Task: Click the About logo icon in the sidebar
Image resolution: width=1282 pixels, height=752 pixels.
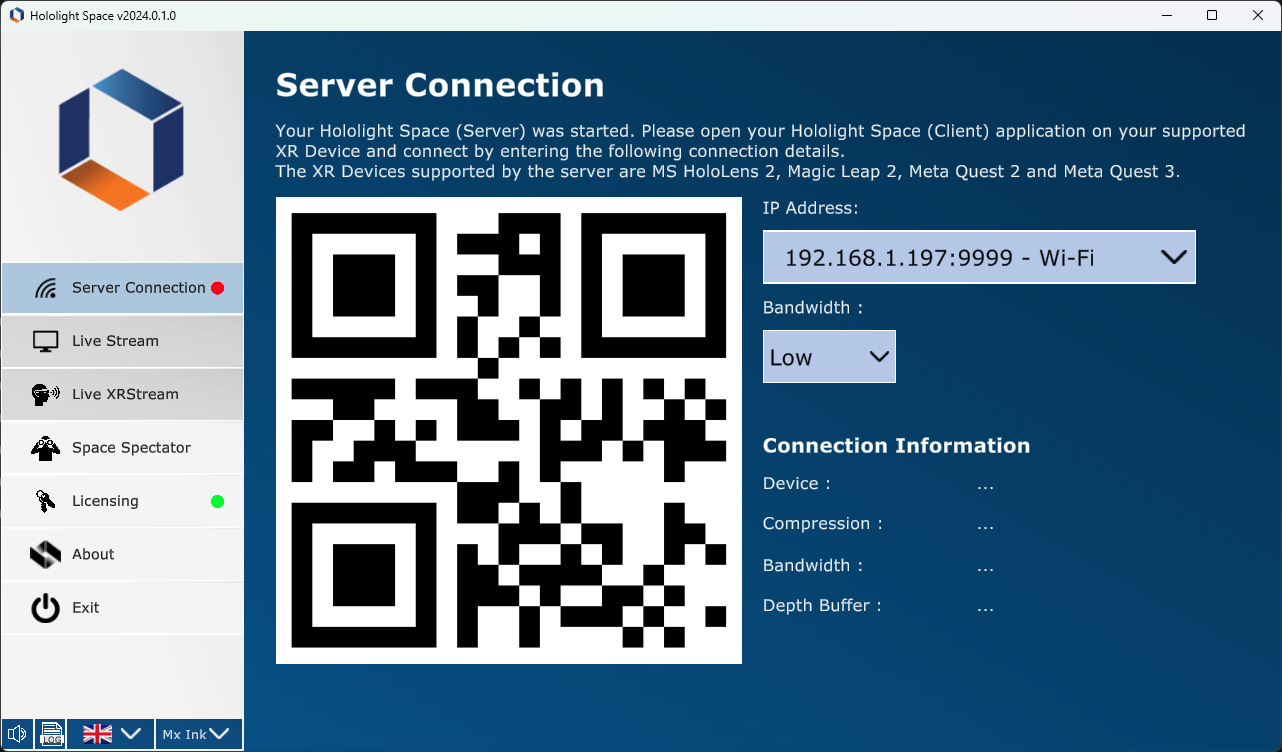Action: [x=46, y=554]
